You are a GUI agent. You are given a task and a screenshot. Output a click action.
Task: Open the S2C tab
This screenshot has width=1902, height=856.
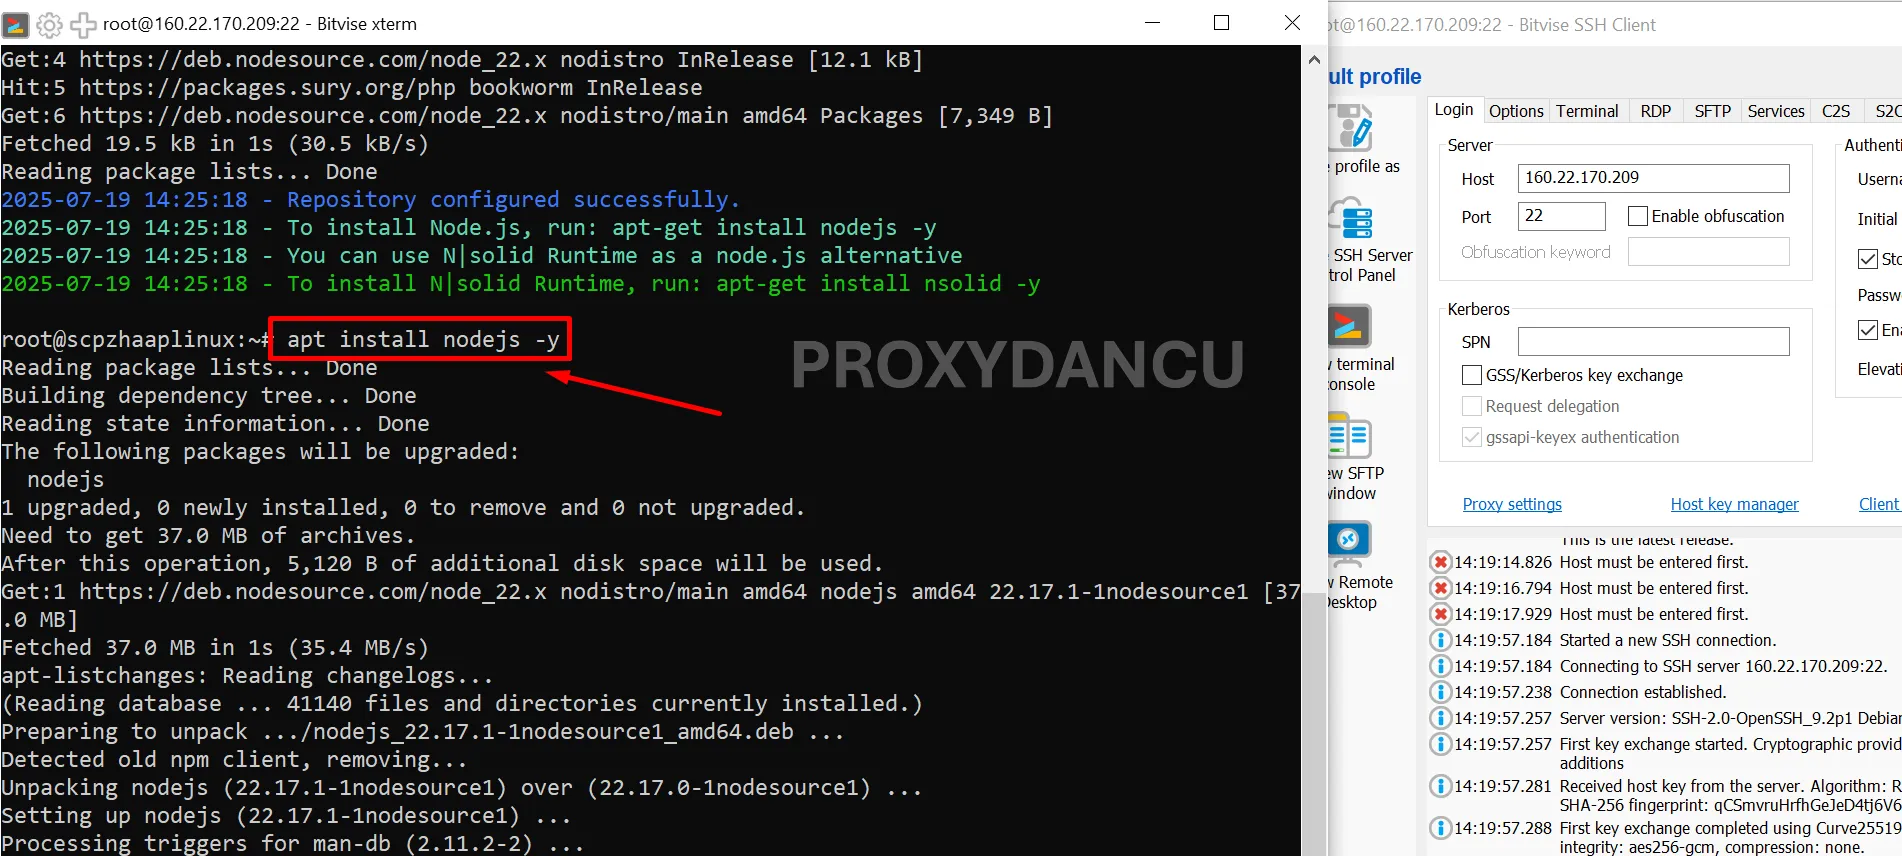pos(1885,111)
